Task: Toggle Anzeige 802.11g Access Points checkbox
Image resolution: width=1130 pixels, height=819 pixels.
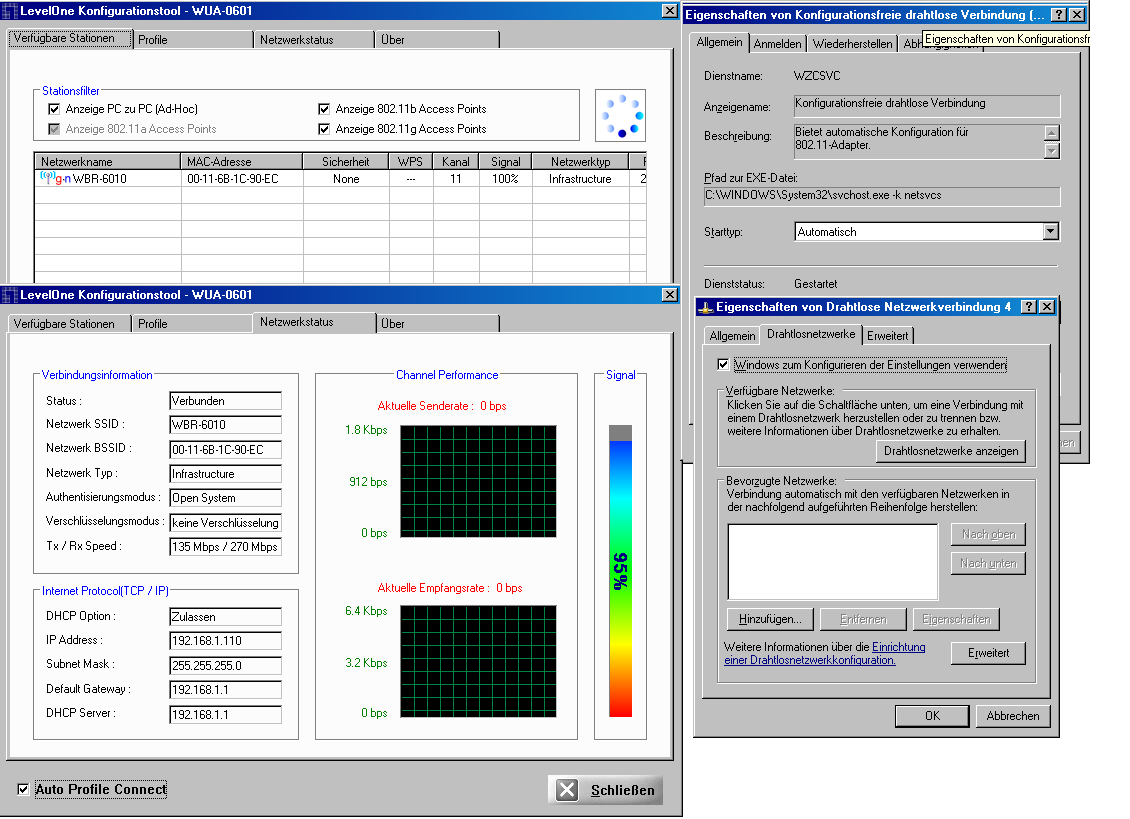Action: click(x=324, y=129)
